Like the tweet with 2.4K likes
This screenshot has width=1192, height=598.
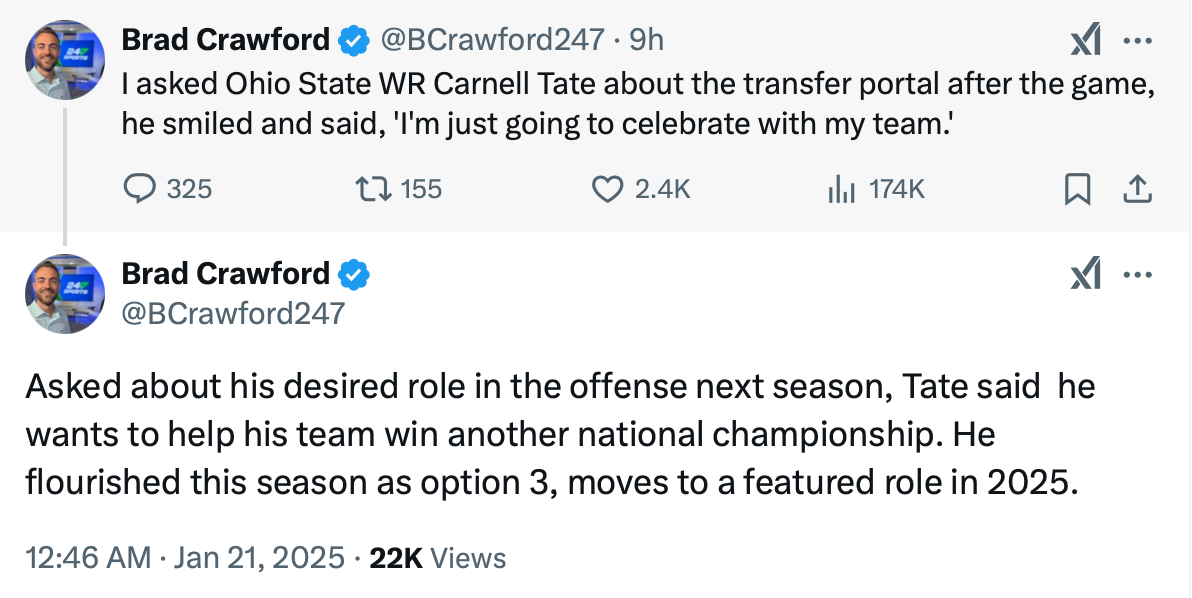[x=608, y=188]
